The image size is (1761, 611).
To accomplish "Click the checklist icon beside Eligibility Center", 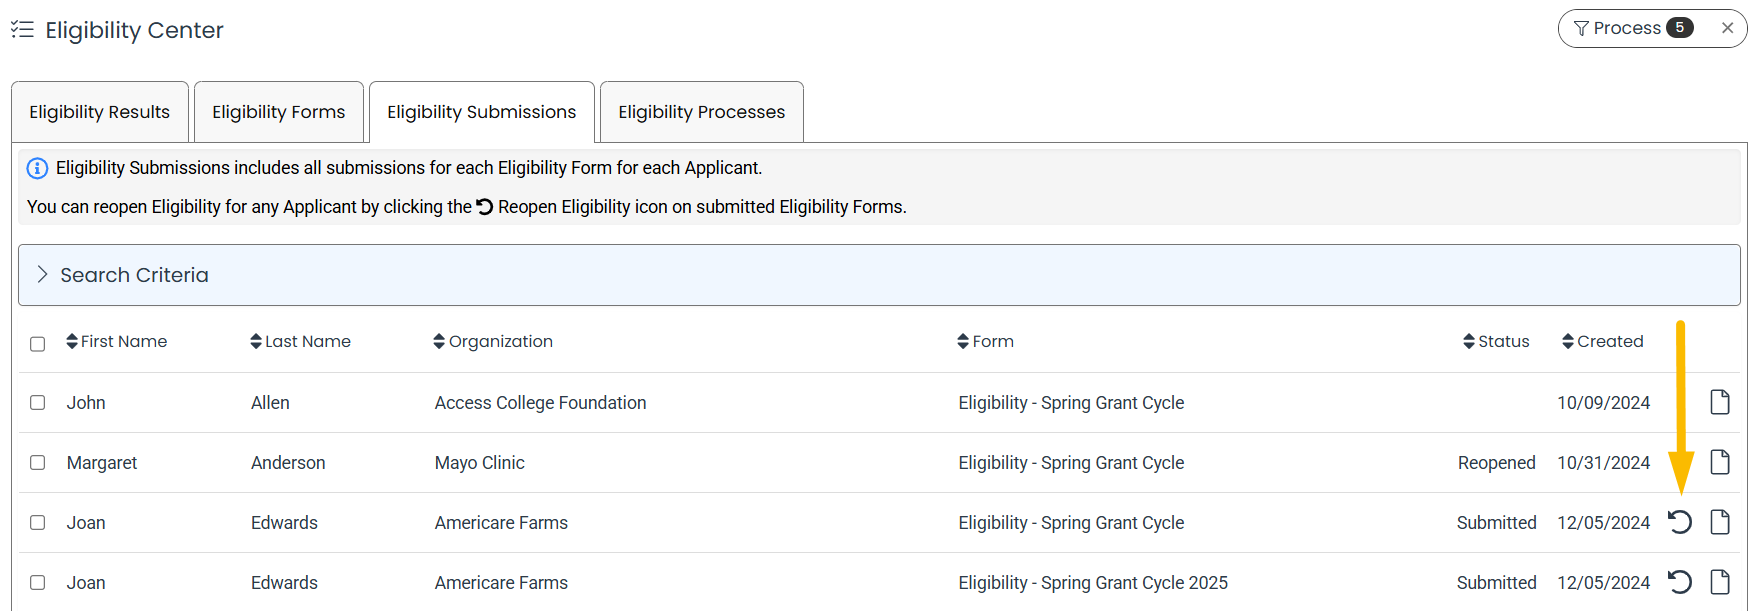I will (22, 30).
